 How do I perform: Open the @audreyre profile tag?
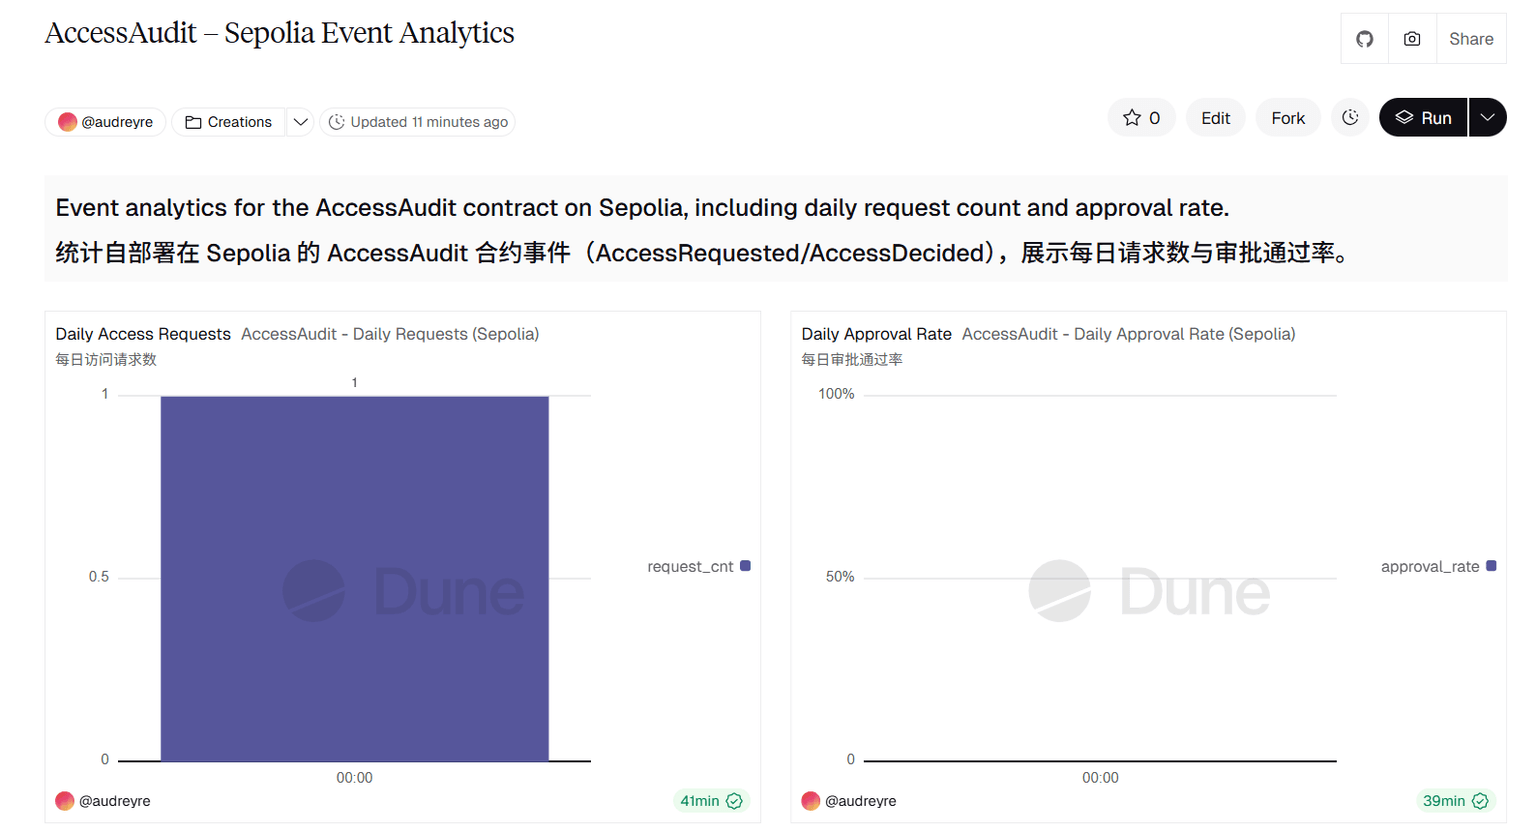[x=105, y=121]
